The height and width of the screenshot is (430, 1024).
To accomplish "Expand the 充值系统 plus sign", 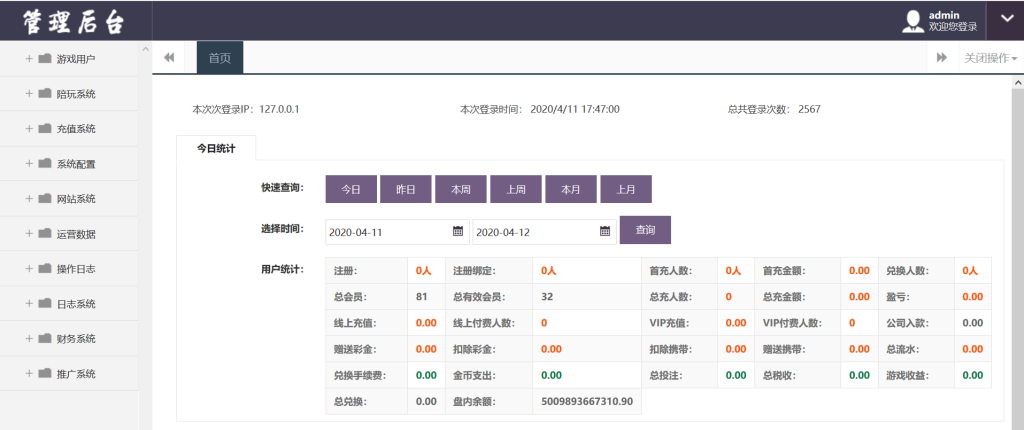I will click(29, 129).
